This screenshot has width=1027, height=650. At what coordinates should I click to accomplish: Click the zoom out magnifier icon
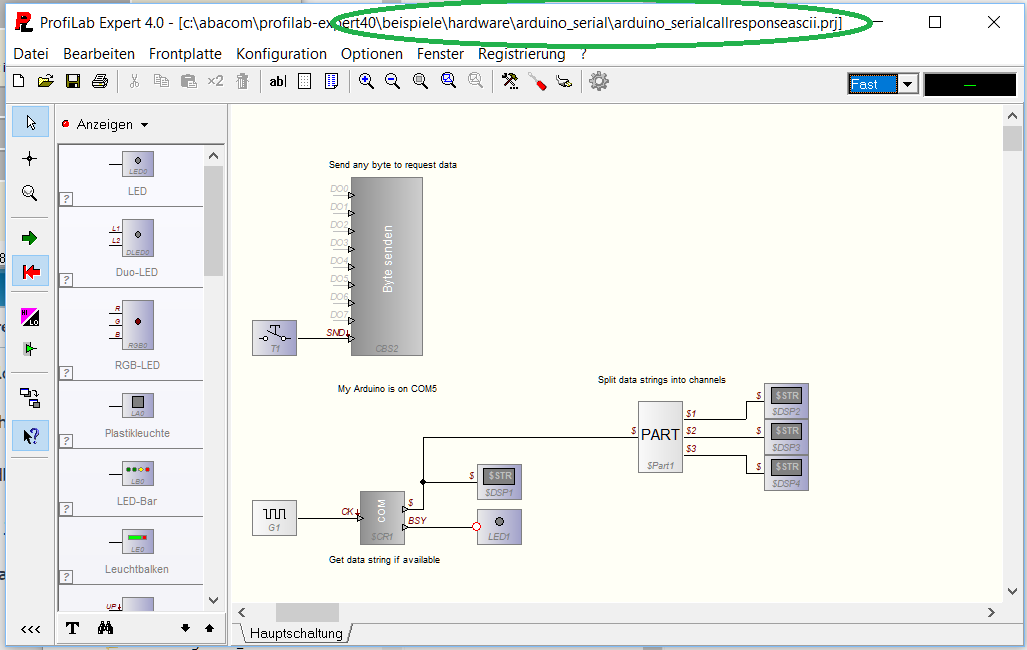coord(392,81)
